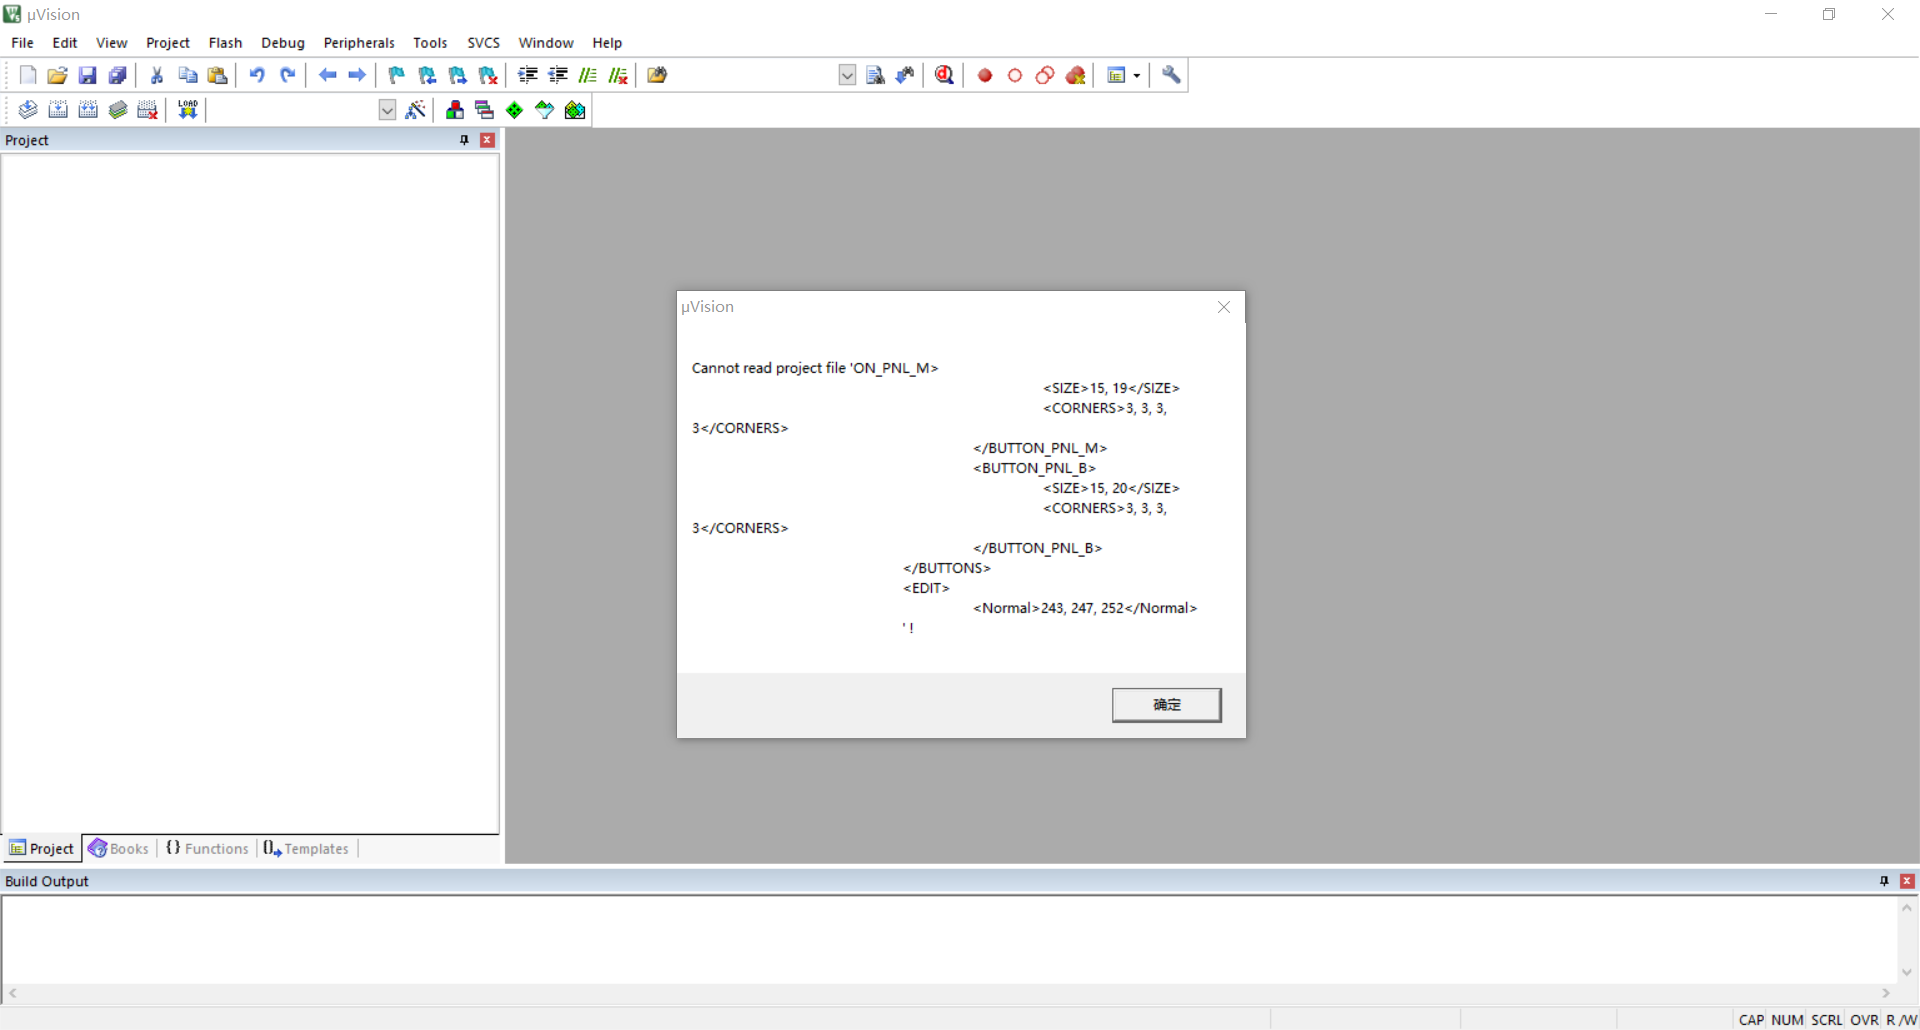Open the View menu
The height and width of the screenshot is (1030, 1920).
[112, 43]
